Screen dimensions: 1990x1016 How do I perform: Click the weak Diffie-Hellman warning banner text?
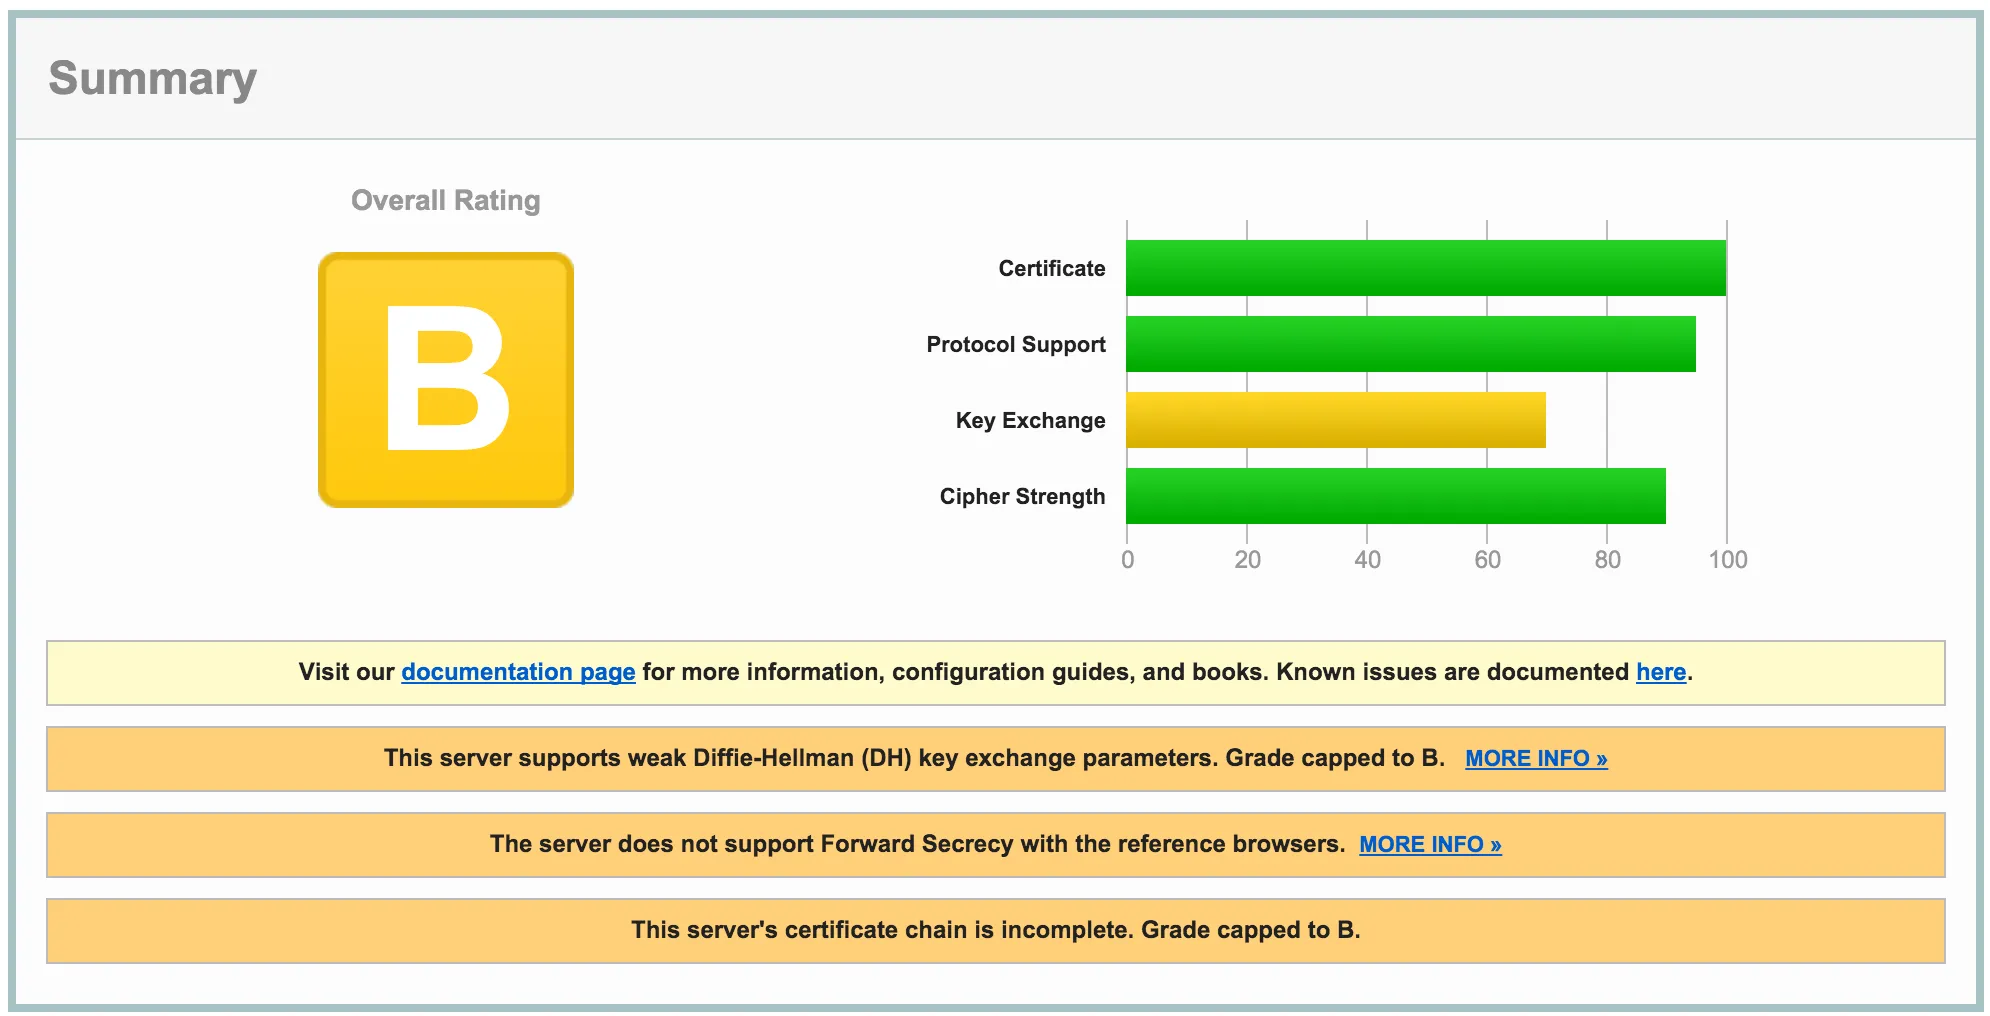click(913, 758)
